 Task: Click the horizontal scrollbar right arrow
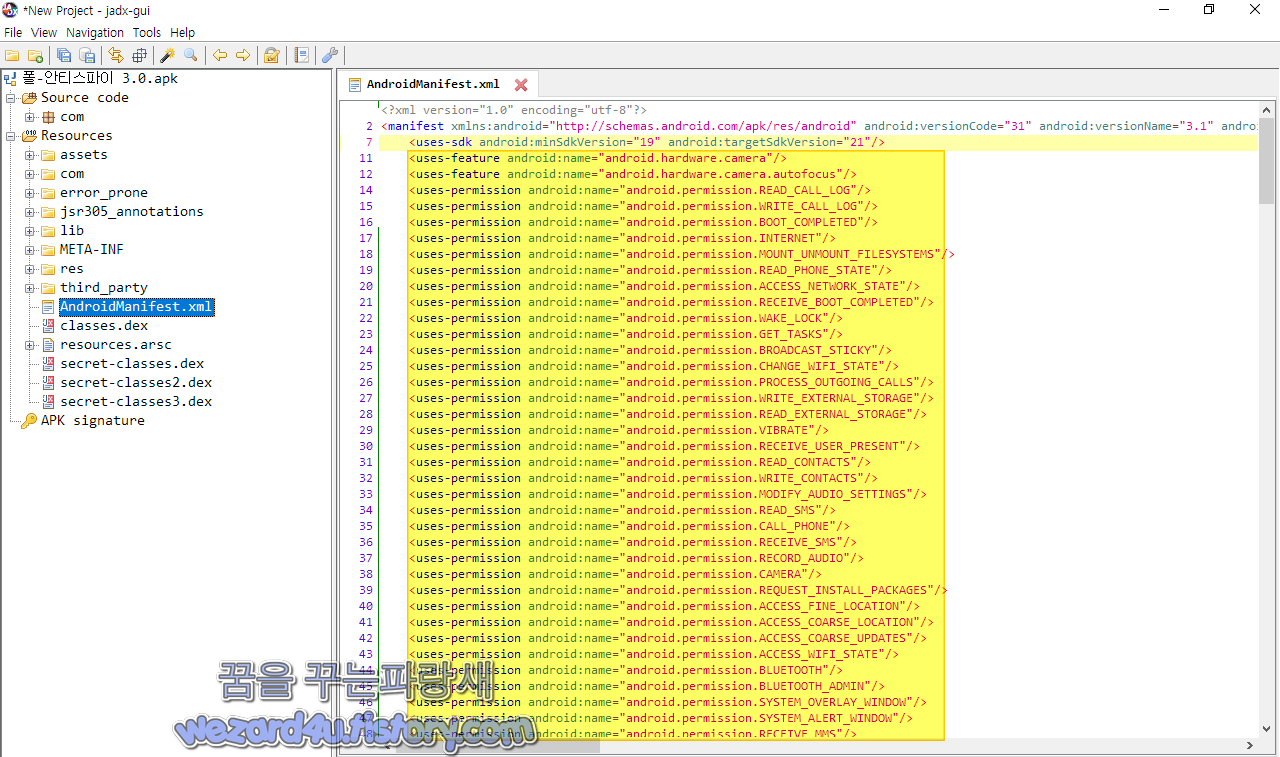(1251, 746)
